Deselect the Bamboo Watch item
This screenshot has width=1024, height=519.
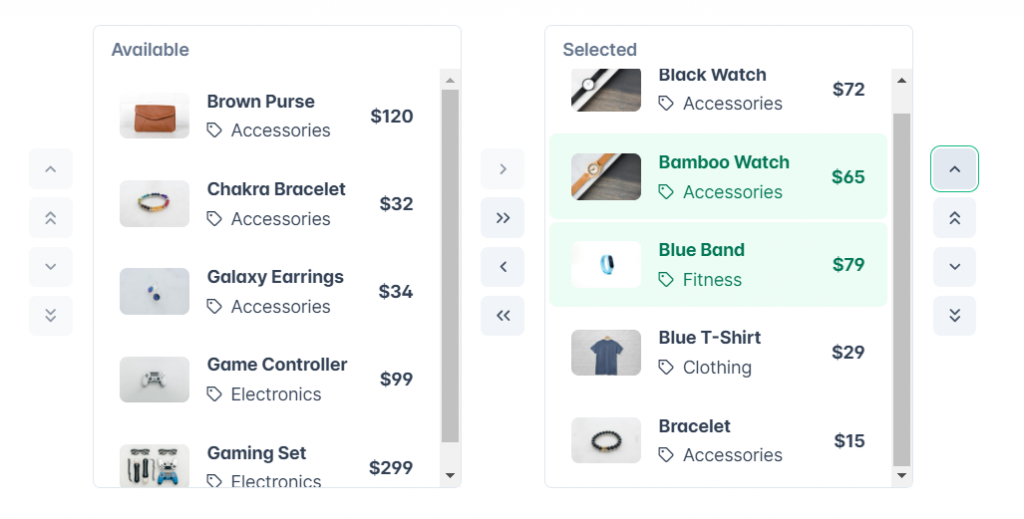coord(718,177)
